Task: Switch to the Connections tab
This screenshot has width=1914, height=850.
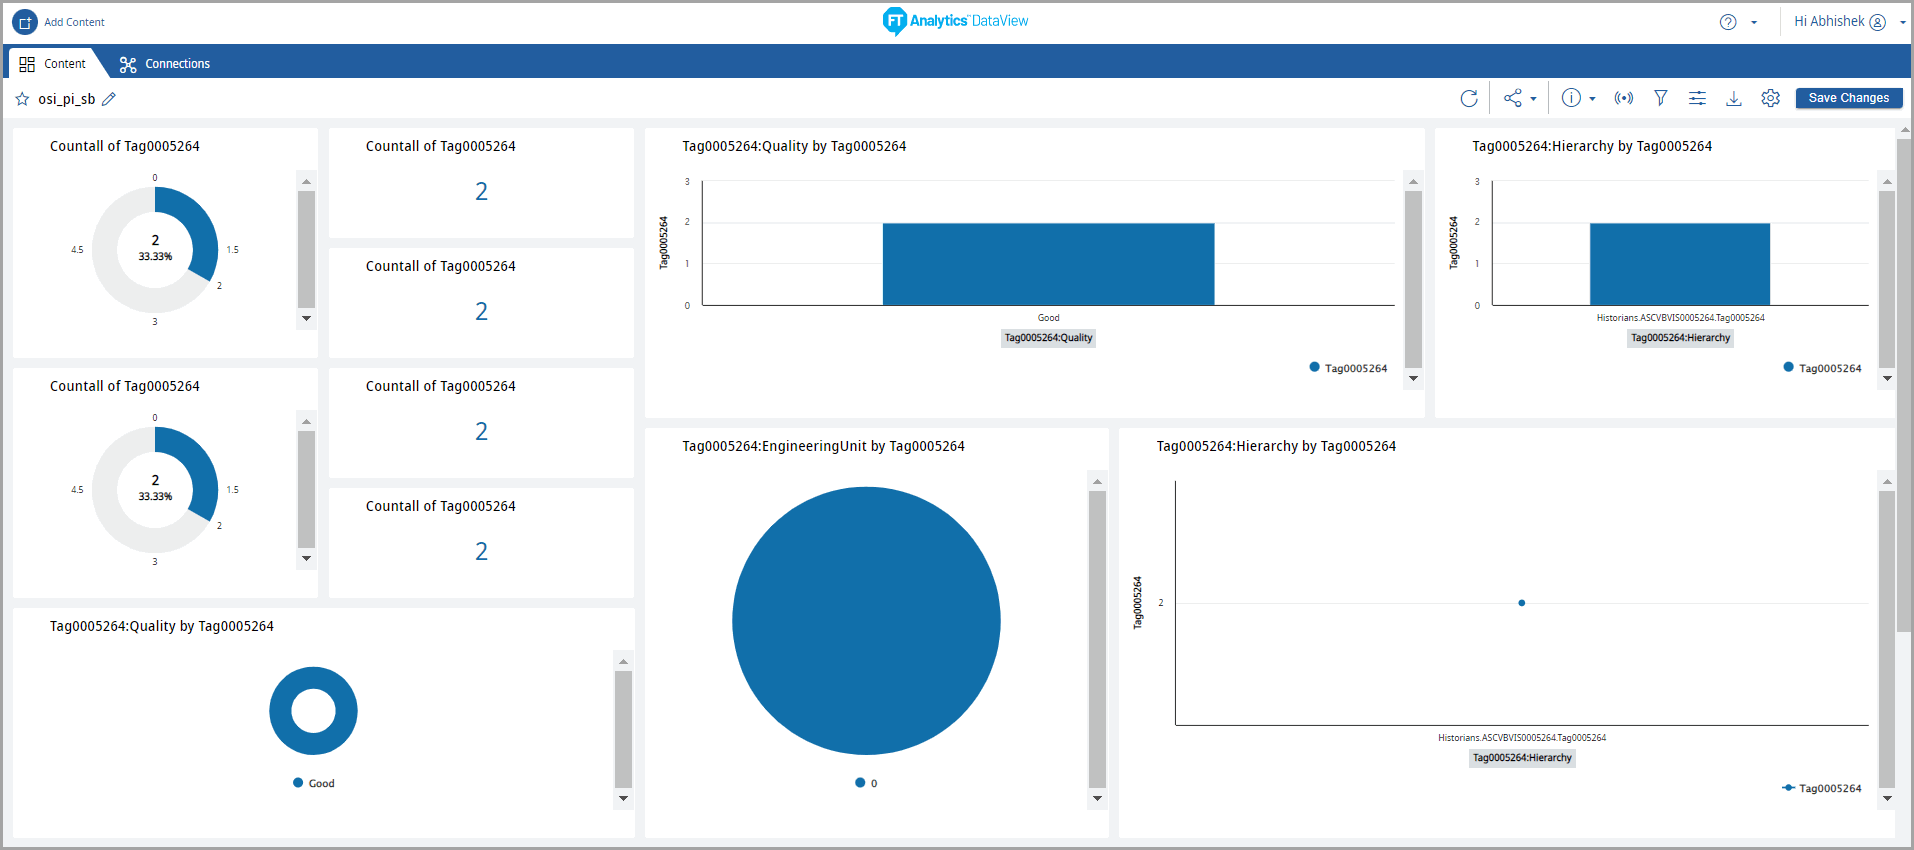Action: 165,64
